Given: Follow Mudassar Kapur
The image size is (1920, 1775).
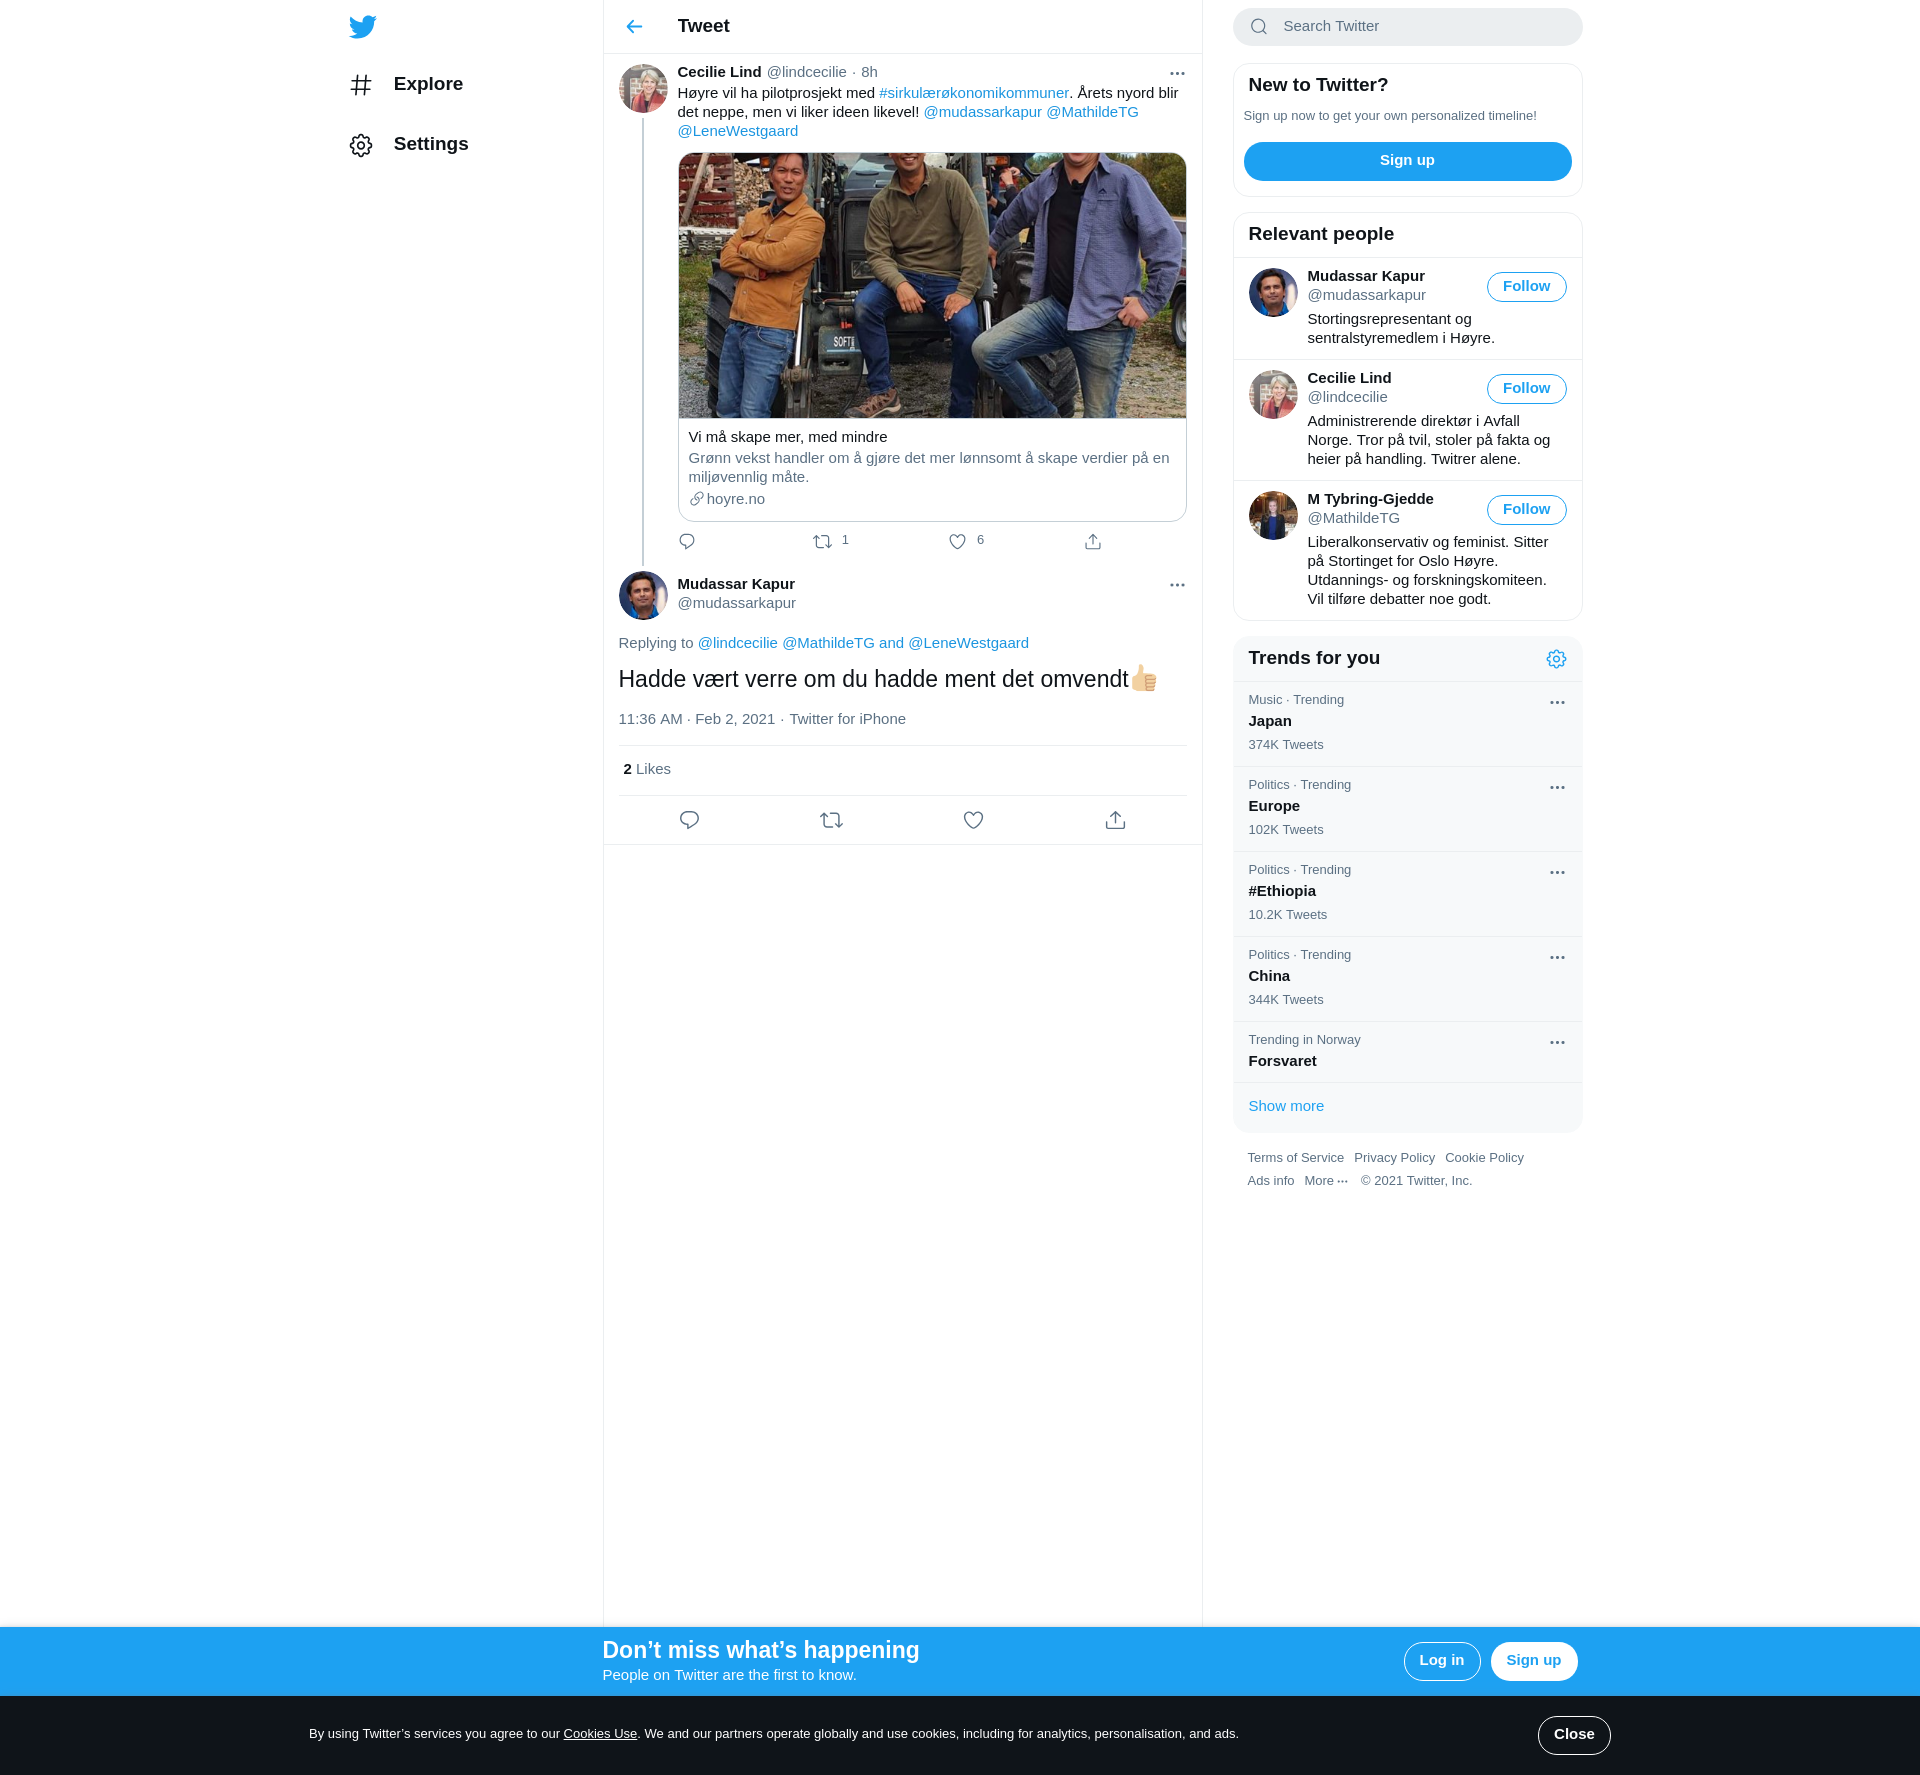Looking at the screenshot, I should (x=1526, y=287).
